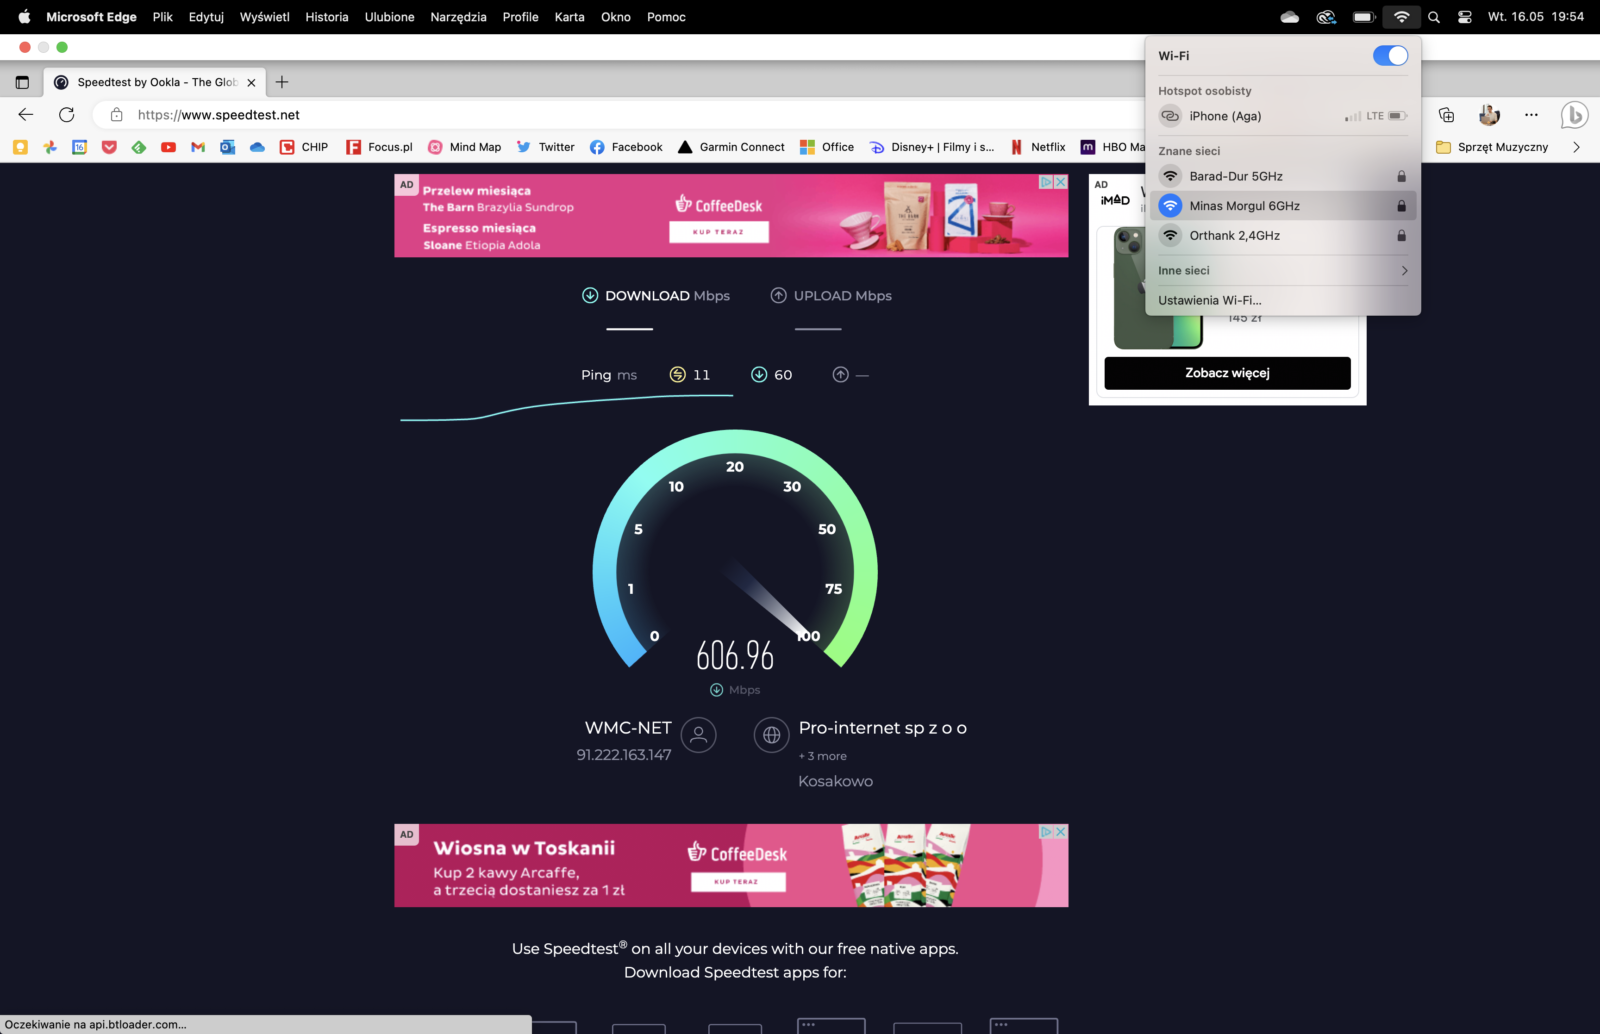Expand the Inne sieci list
The height and width of the screenshot is (1034, 1600).
tap(1282, 271)
